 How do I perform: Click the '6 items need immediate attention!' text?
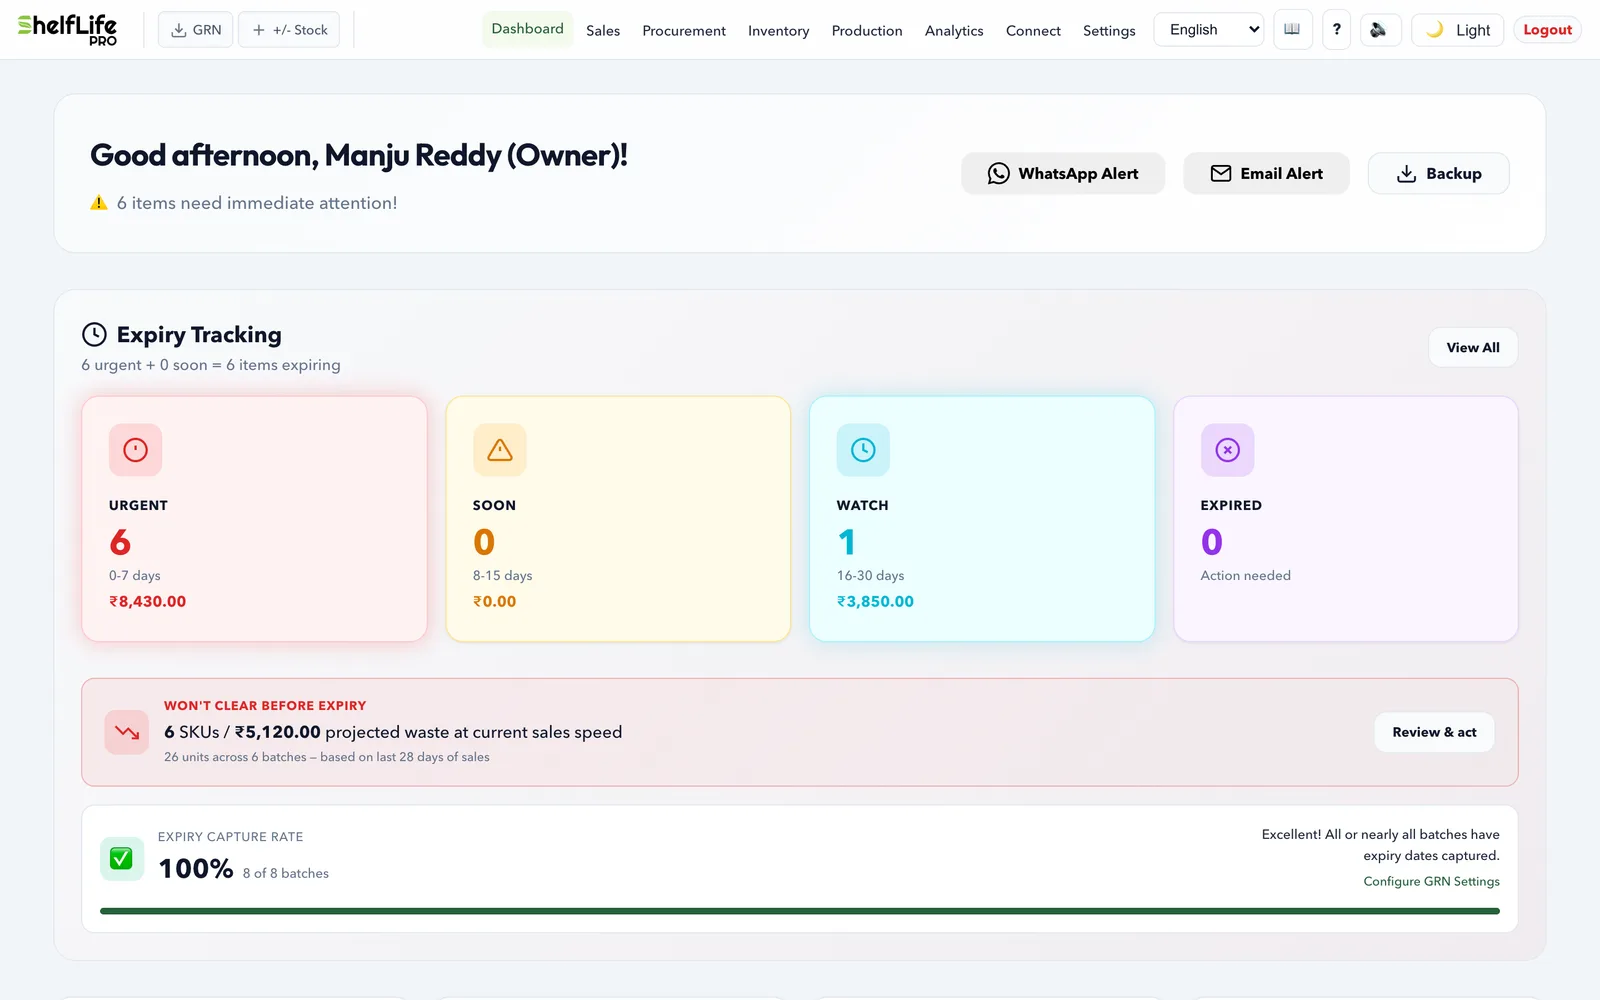(257, 203)
